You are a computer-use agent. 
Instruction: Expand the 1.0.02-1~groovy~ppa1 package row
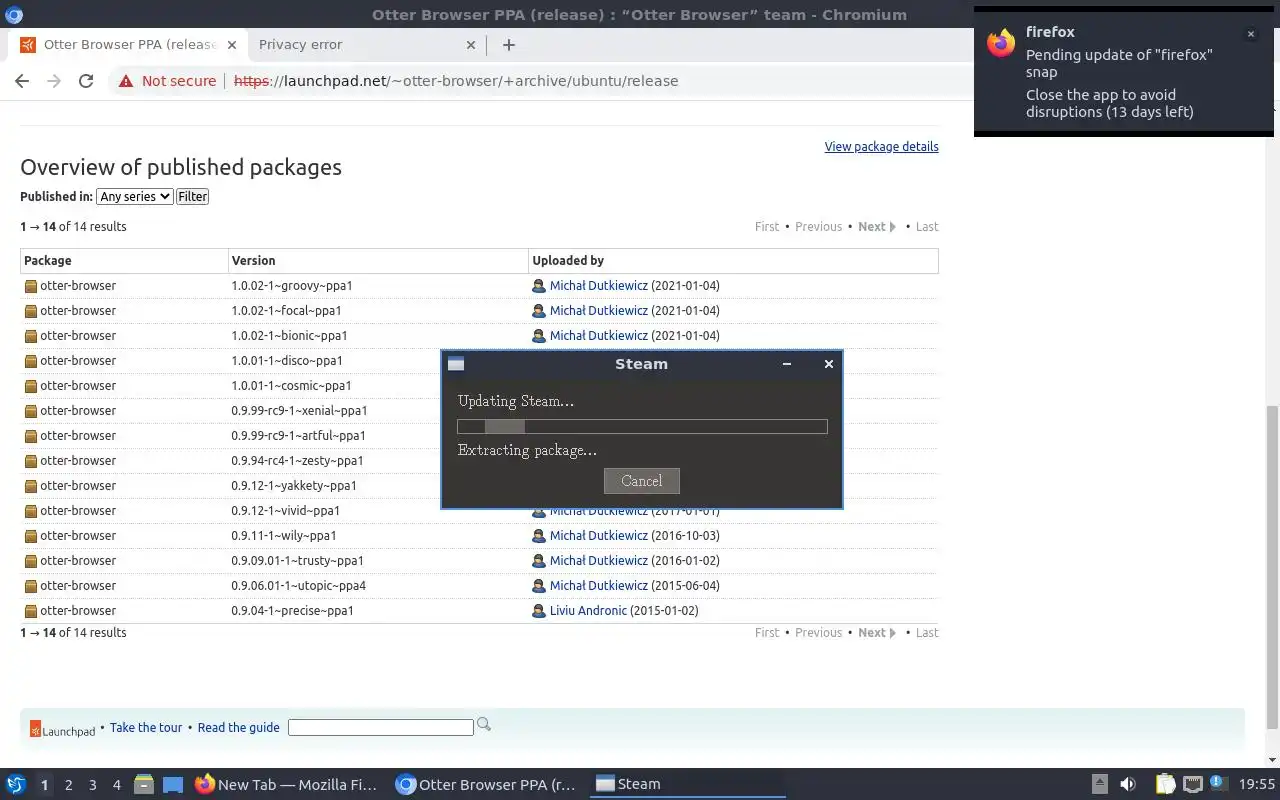pos(479,285)
